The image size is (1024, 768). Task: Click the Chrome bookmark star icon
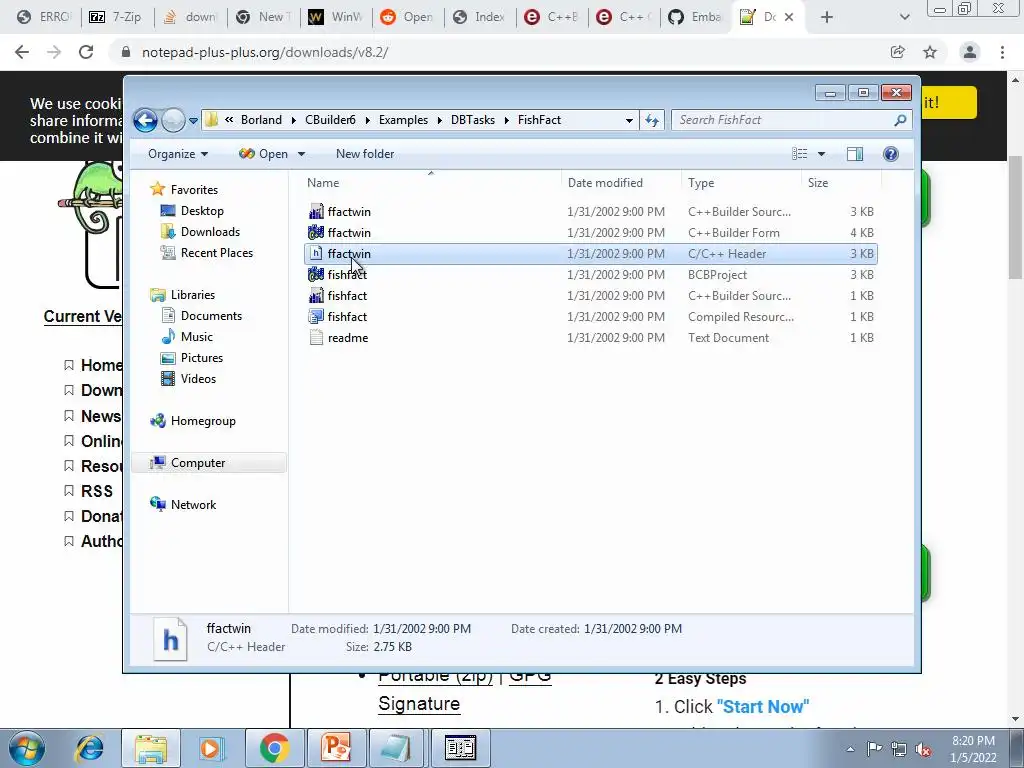tap(930, 52)
